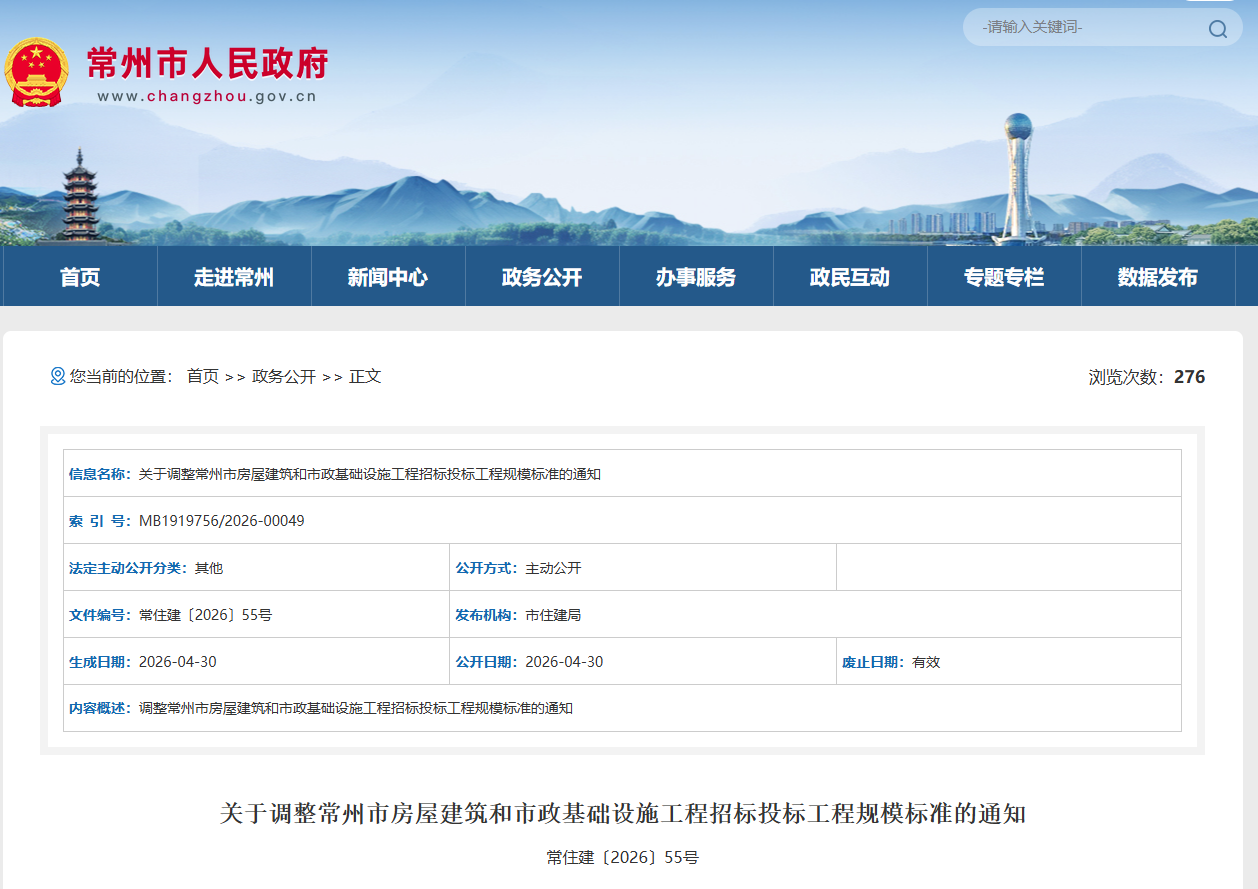This screenshot has height=889, width=1258.
Task: Focus the keyword search input field
Action: 1090,27
